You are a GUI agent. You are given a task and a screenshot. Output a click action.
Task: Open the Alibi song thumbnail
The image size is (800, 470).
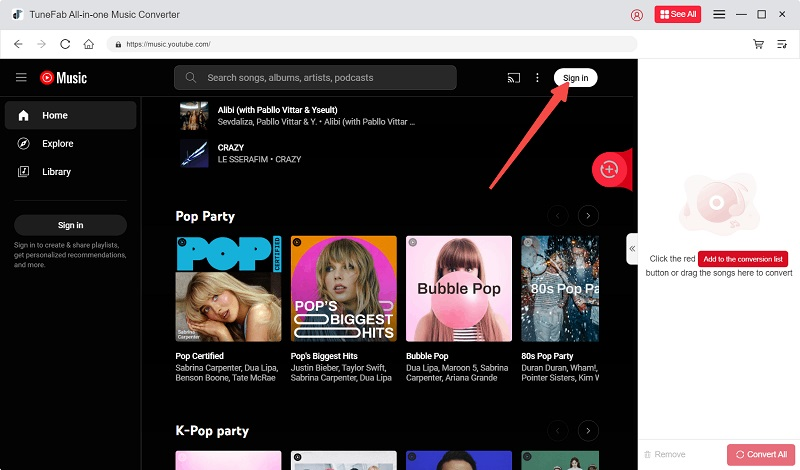click(x=194, y=116)
